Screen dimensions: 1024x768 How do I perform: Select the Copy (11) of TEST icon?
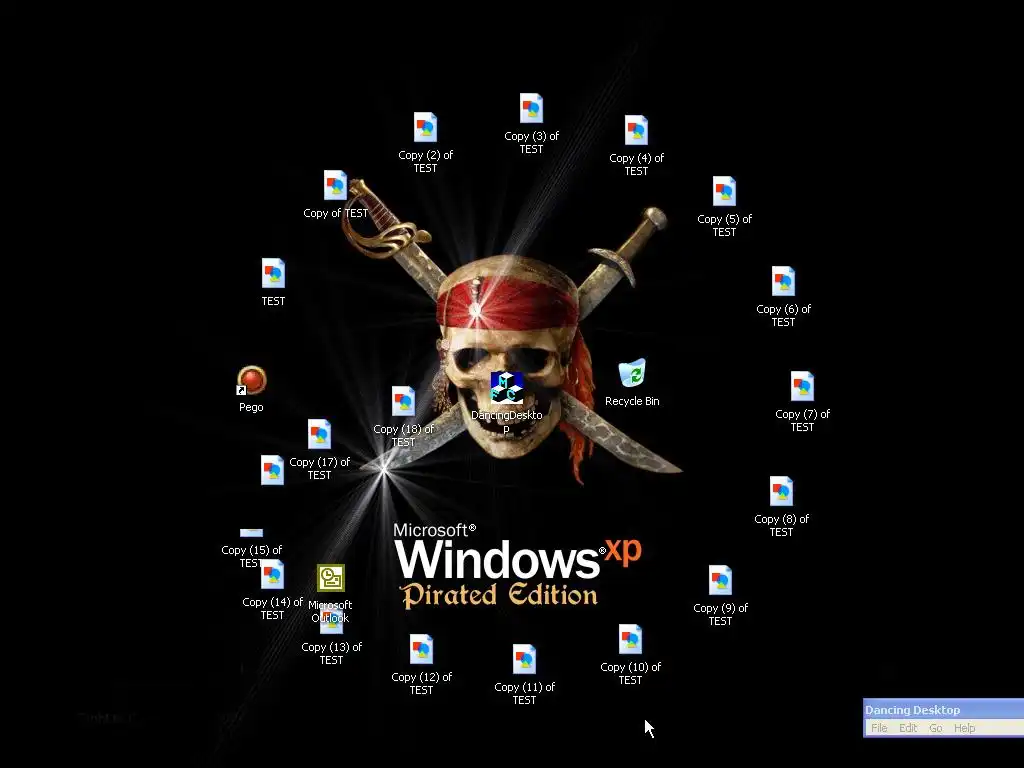(x=524, y=659)
